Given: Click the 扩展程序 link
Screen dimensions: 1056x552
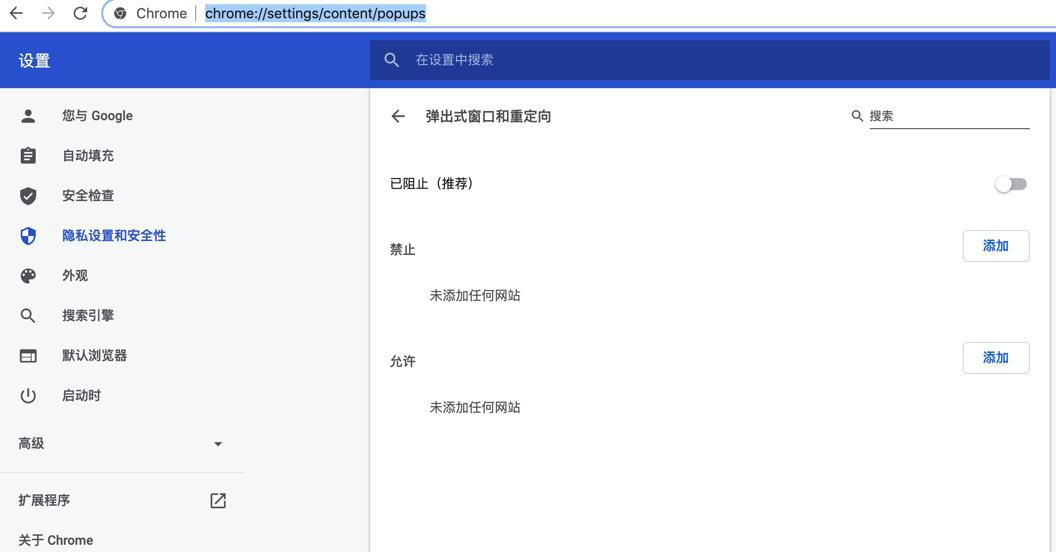Looking at the screenshot, I should tap(44, 500).
